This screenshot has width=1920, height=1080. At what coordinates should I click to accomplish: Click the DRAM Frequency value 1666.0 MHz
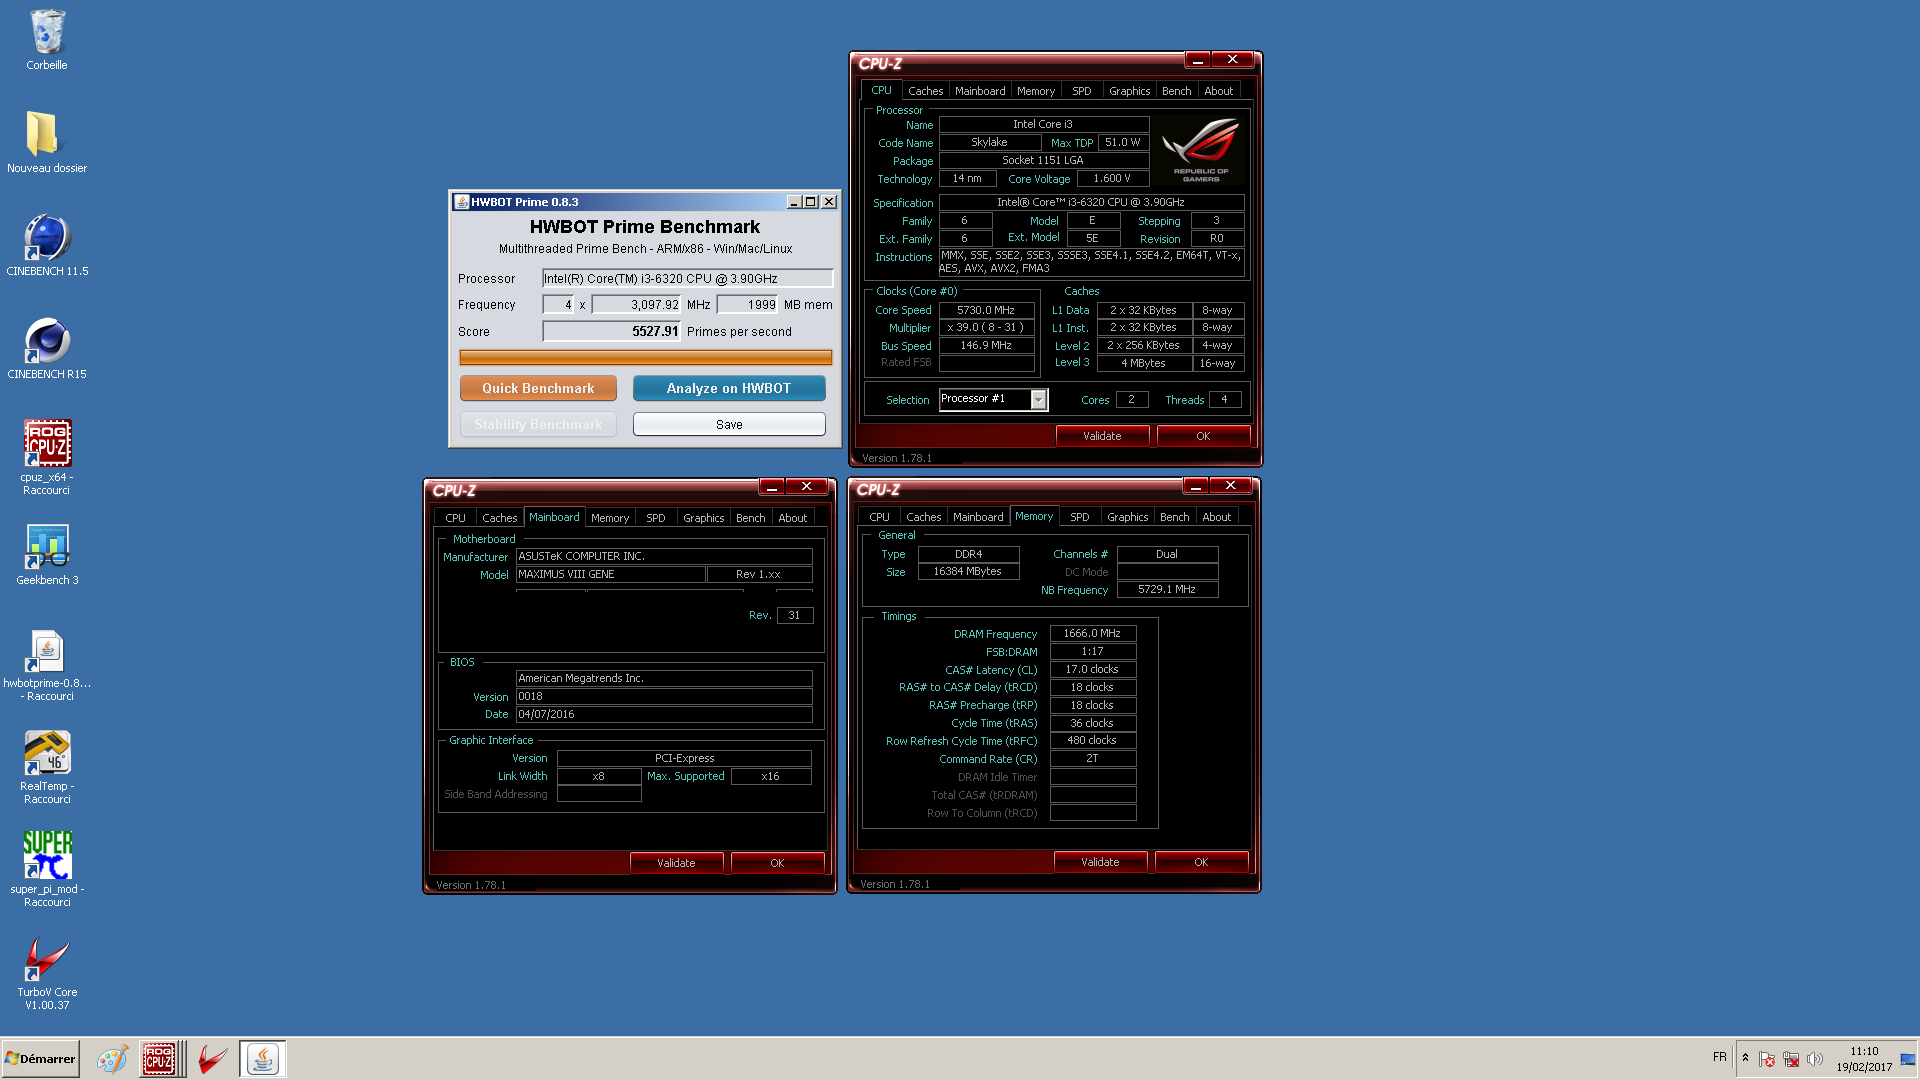(x=1092, y=633)
